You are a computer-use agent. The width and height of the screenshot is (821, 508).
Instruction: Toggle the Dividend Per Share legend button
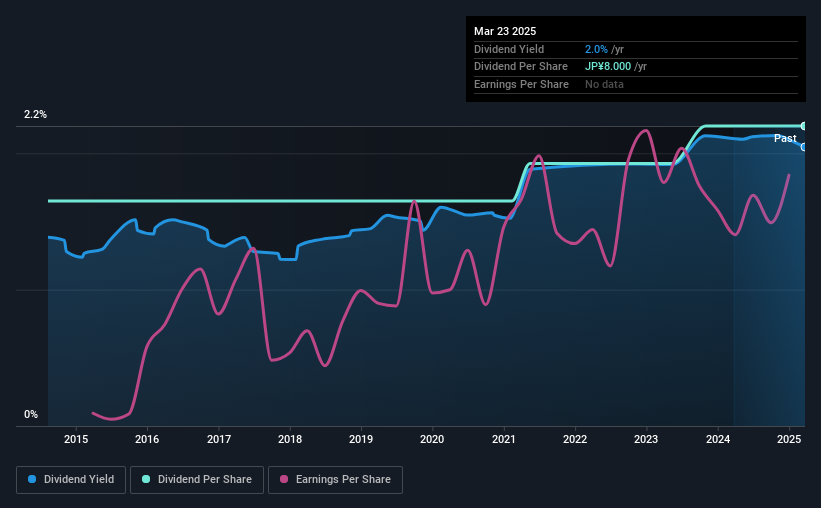pyautogui.click(x=197, y=480)
